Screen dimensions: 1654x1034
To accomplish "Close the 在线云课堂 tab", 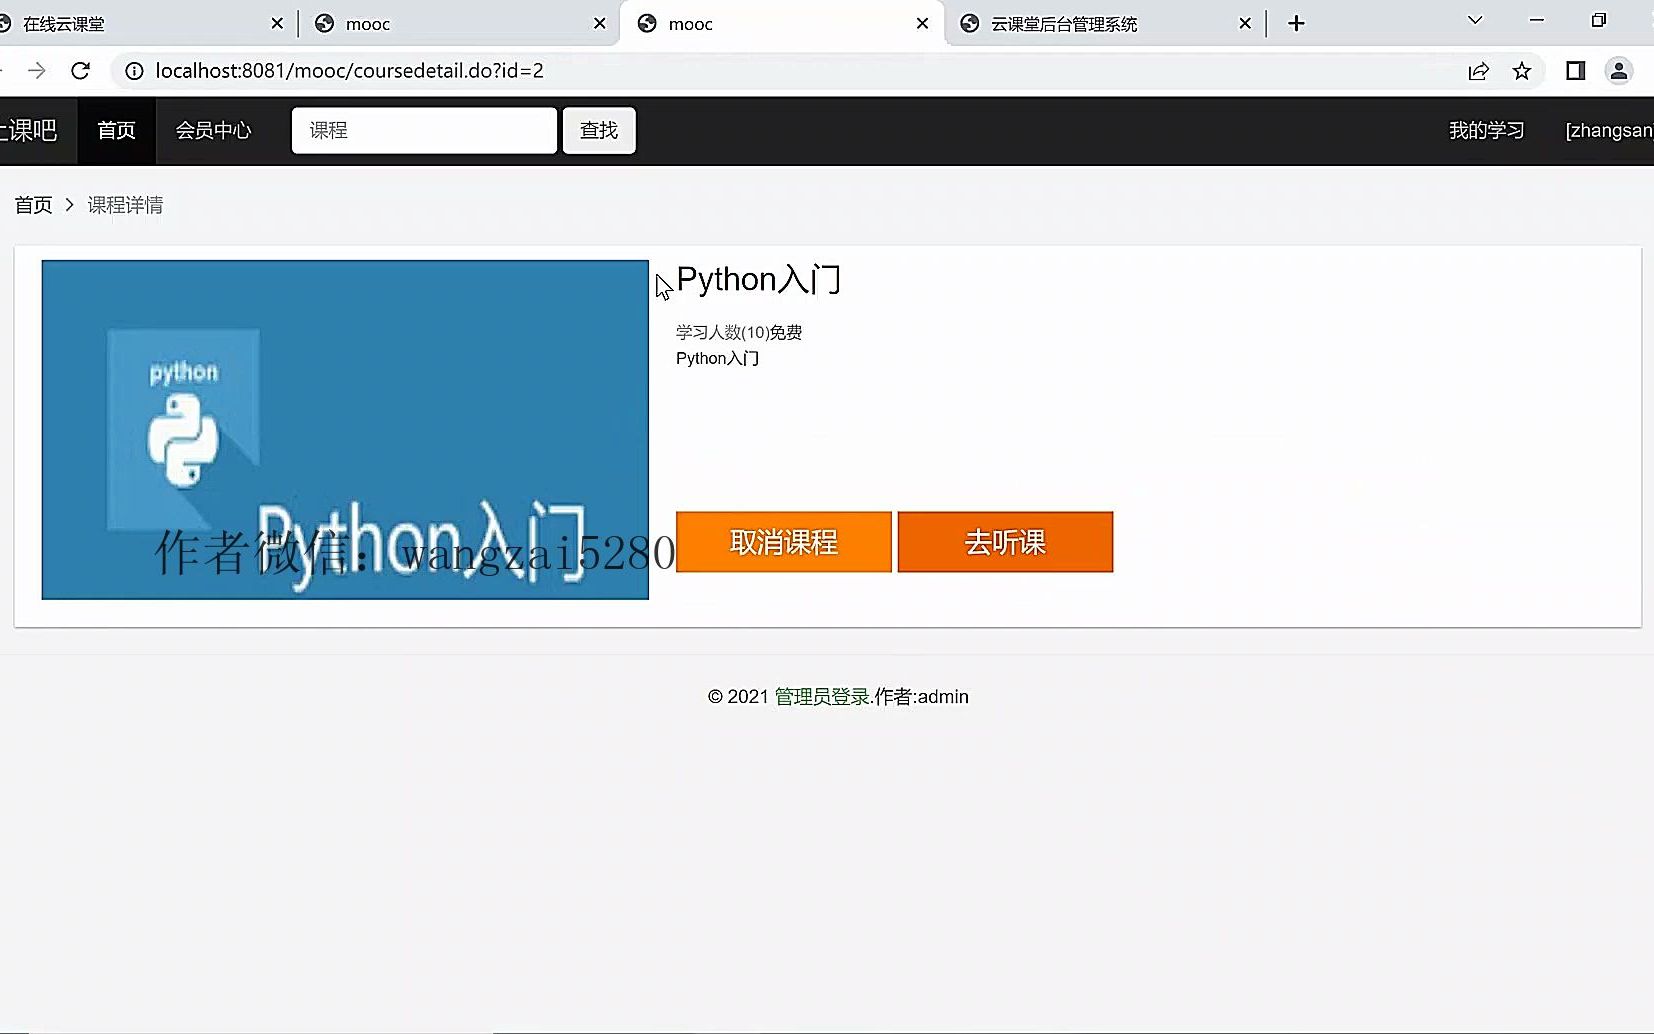I will [x=277, y=22].
